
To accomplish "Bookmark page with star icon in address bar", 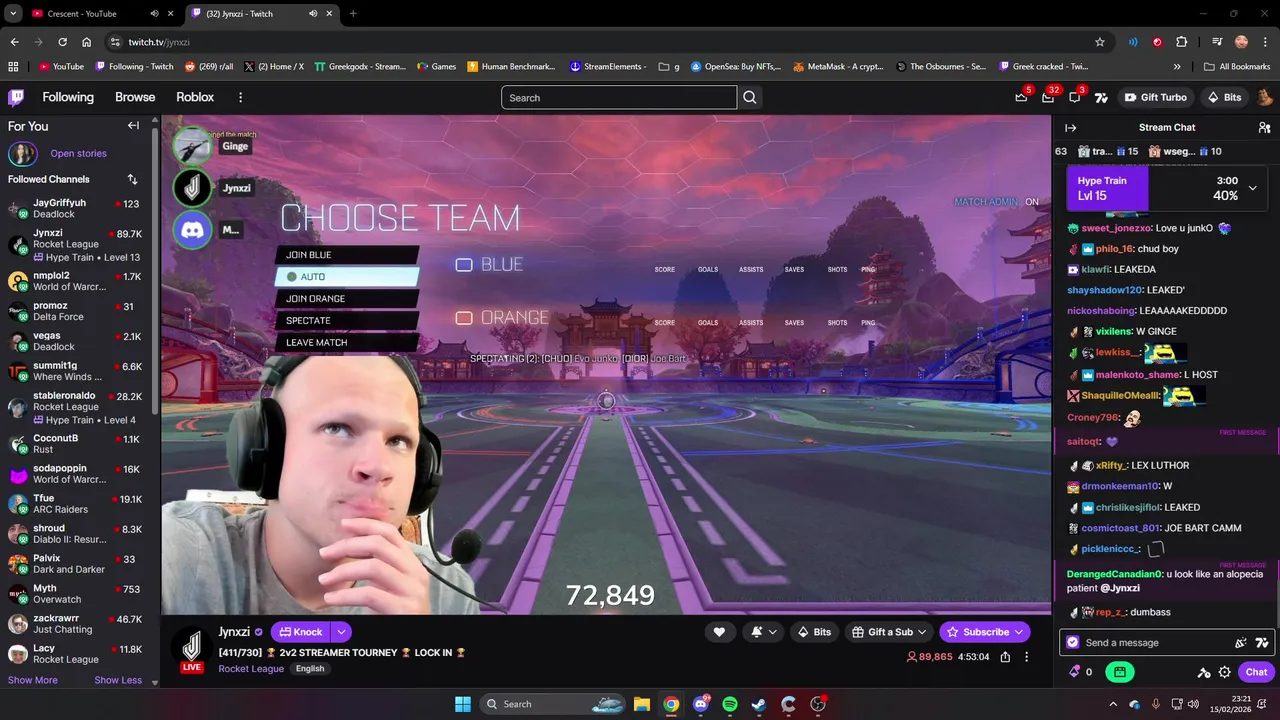I will [1100, 42].
